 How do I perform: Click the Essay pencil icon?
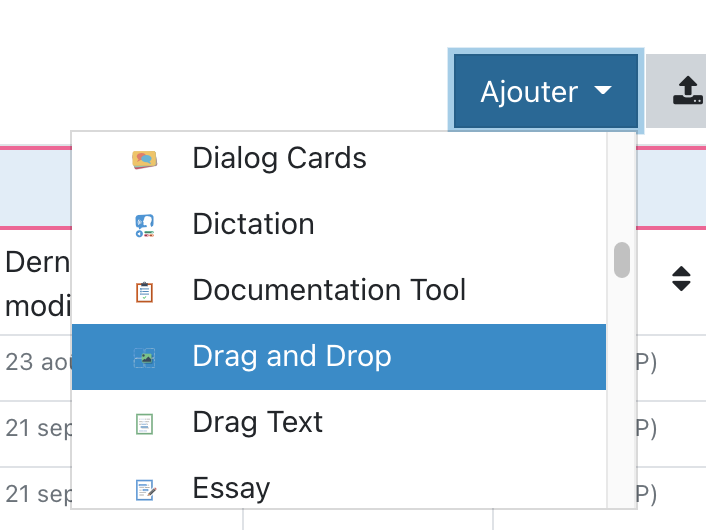pyautogui.click(x=145, y=489)
